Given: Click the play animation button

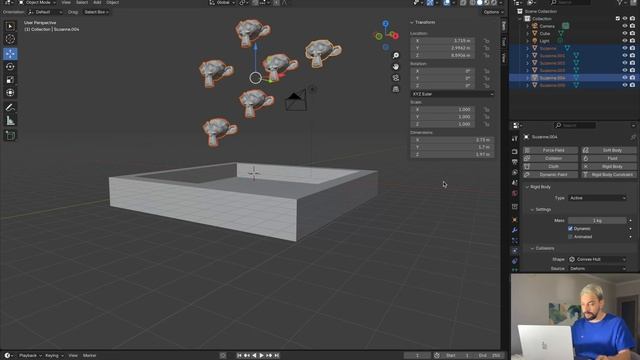Looking at the screenshot, I should coord(262,356).
